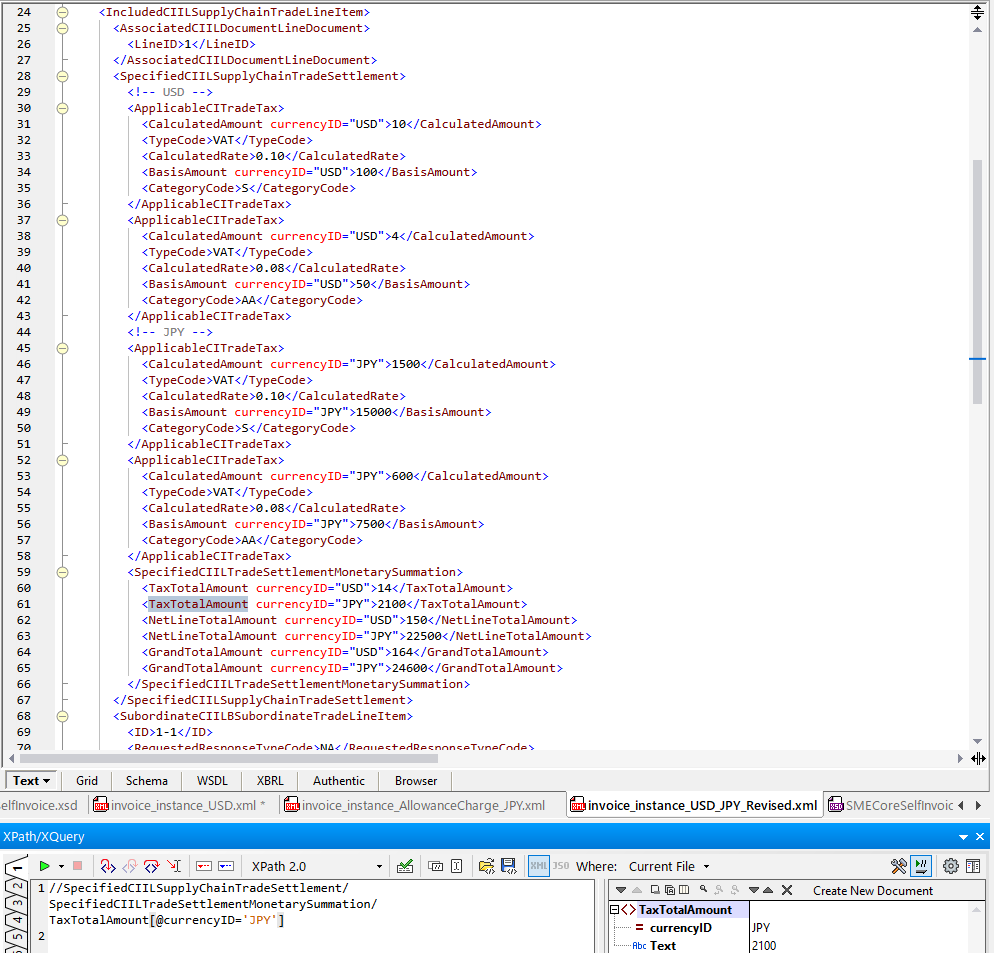Collapse IncludedCIILSupplyChainTradeLineItem fold marker line 24
The image size is (994, 953).
click(x=62, y=12)
